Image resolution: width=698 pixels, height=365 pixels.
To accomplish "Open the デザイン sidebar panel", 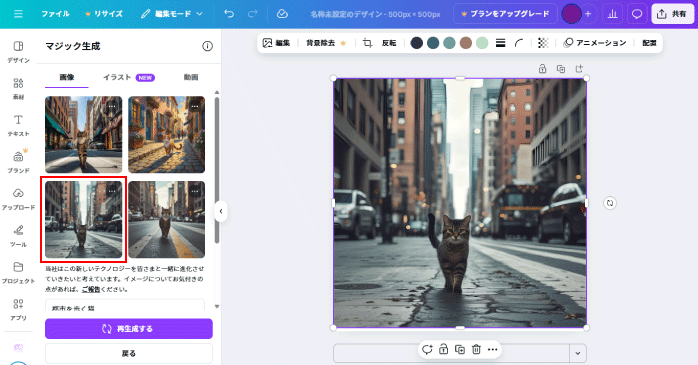I will click(x=18, y=52).
